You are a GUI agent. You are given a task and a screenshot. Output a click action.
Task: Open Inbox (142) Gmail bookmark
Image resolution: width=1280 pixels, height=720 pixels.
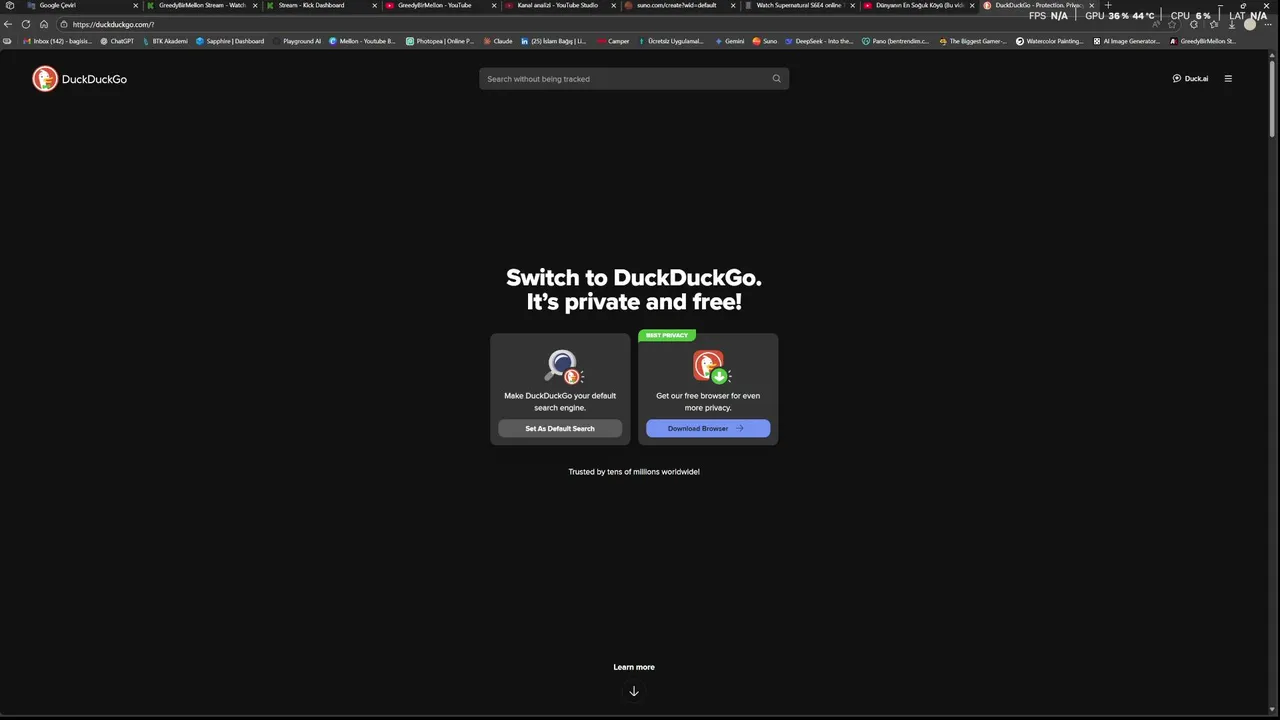click(x=57, y=42)
